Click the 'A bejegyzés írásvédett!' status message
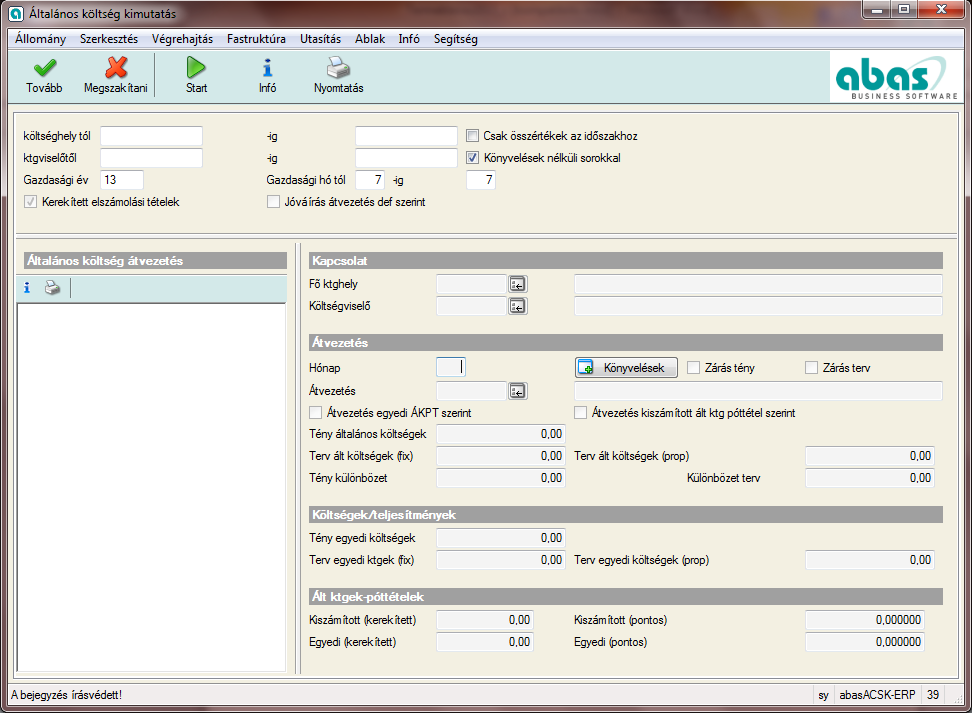Screen dimensions: 972x713 [66, 695]
